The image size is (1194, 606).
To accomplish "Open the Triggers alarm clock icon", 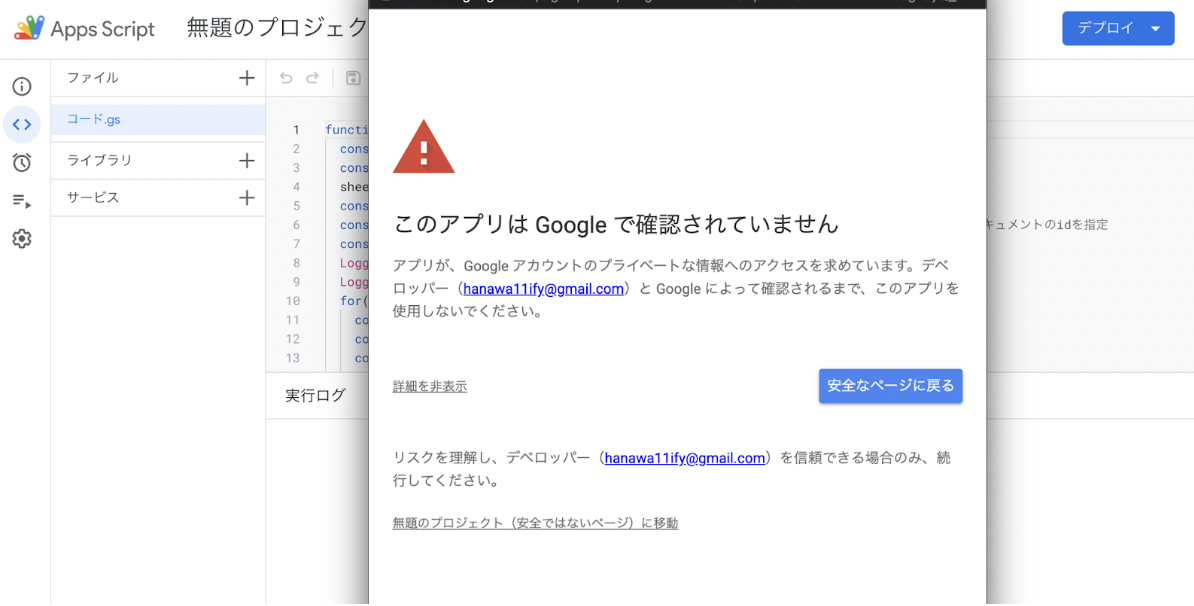I will coord(22,162).
